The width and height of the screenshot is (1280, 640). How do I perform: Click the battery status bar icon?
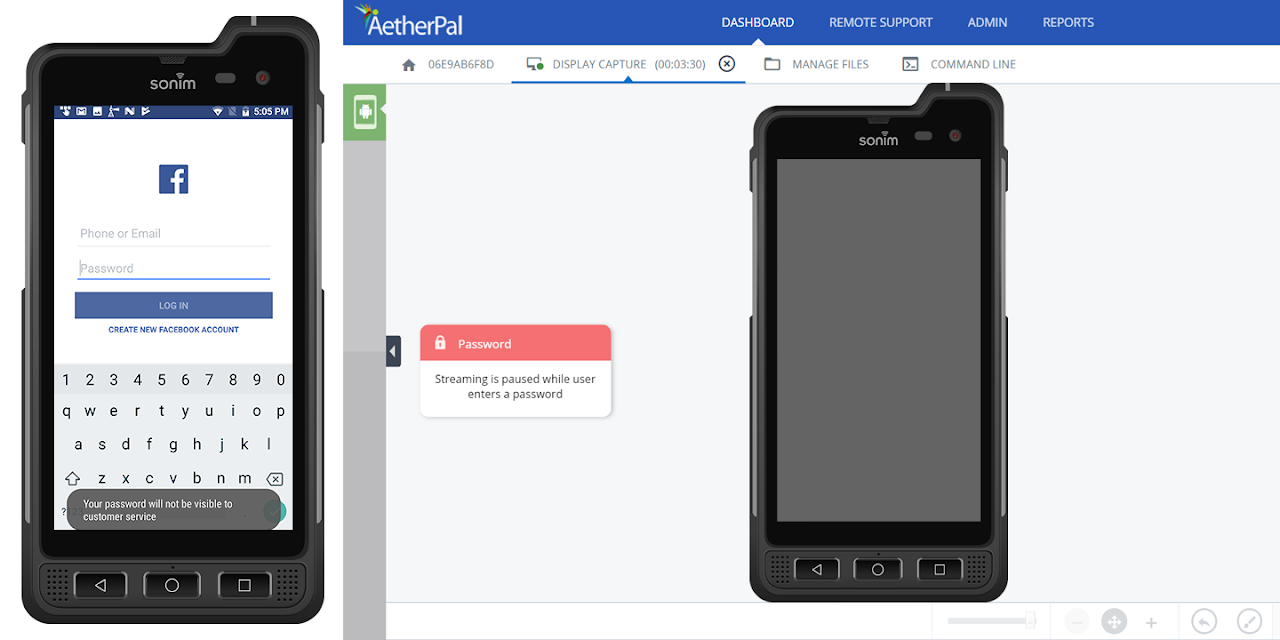click(246, 111)
